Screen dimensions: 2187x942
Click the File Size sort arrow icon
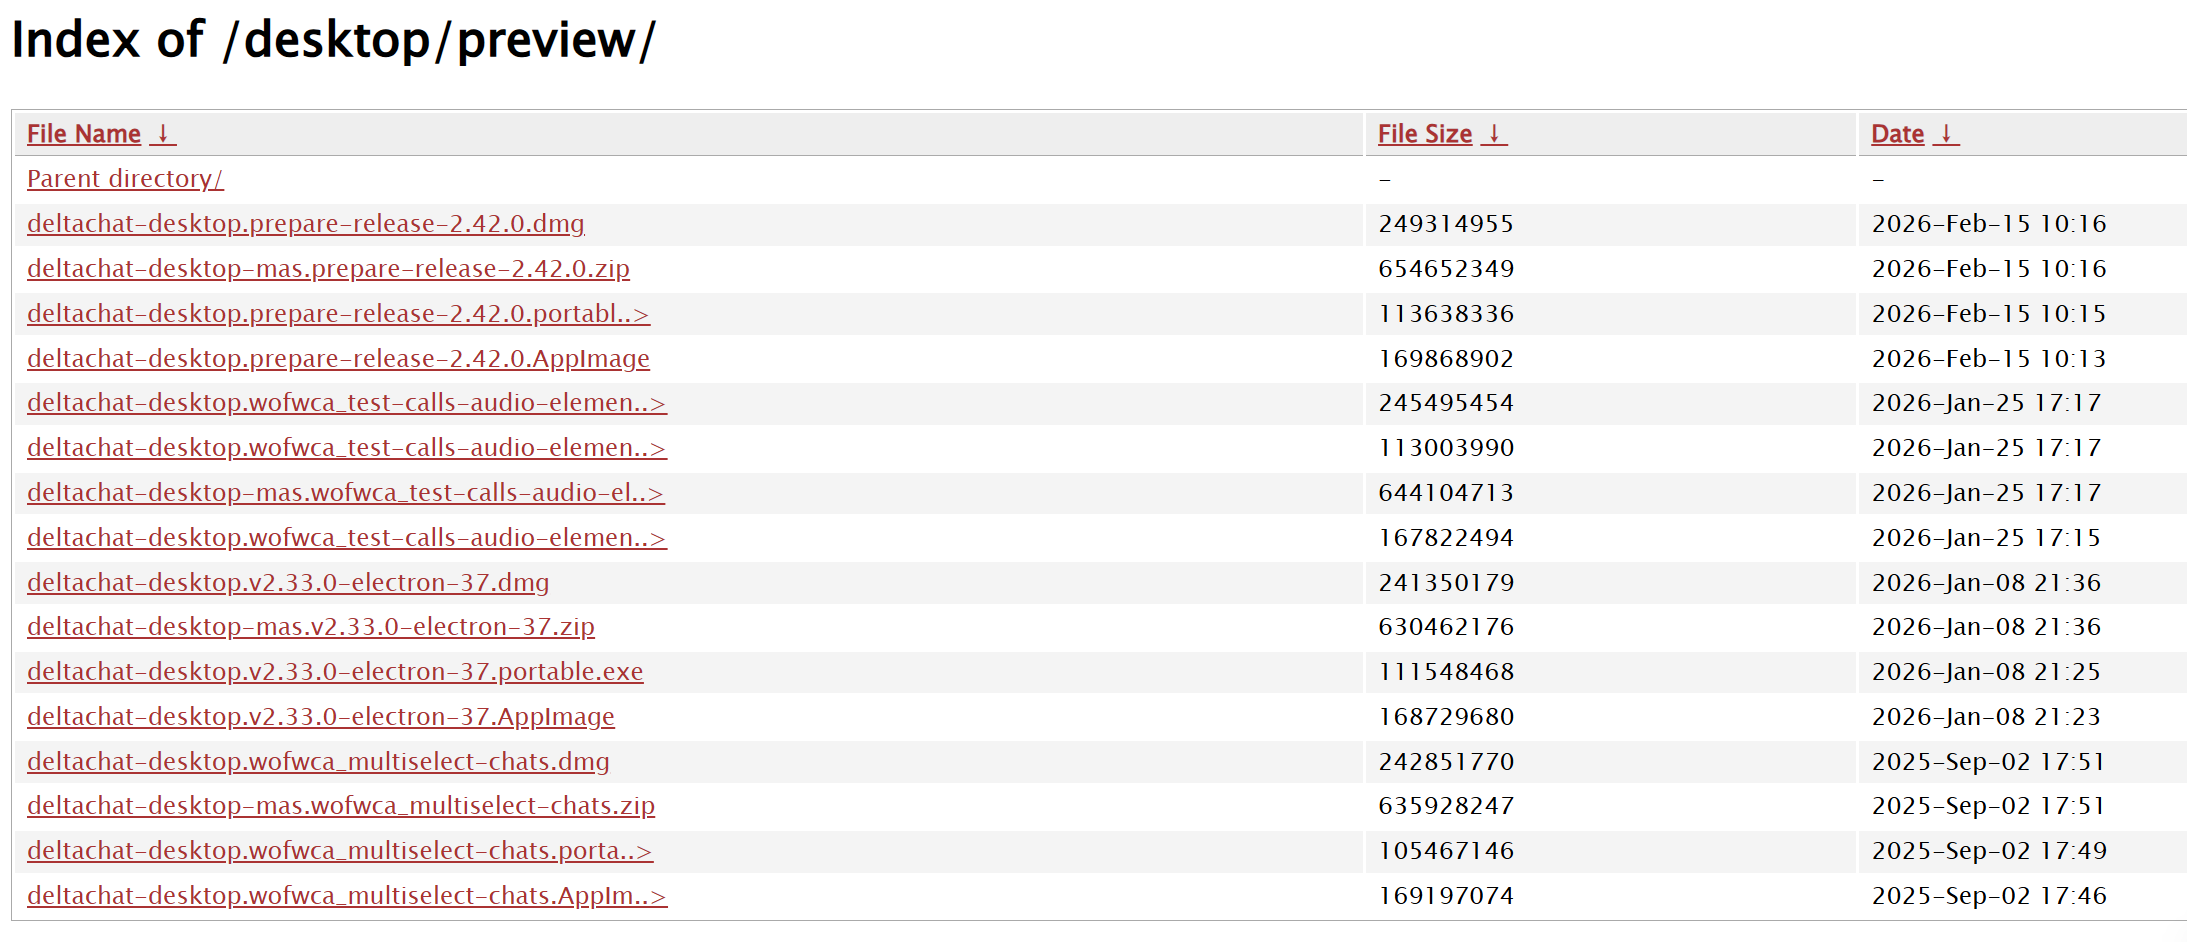point(1494,134)
